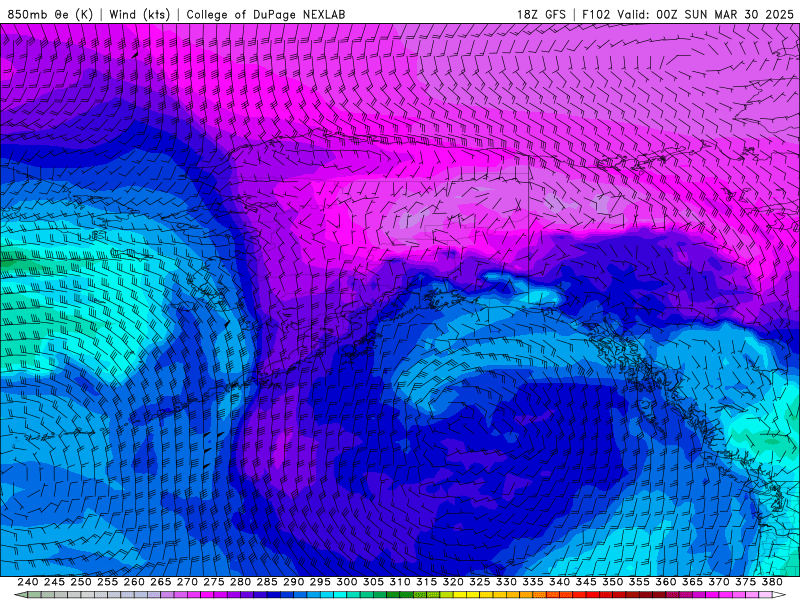Click the 255 colorbar label

[x=107, y=582]
